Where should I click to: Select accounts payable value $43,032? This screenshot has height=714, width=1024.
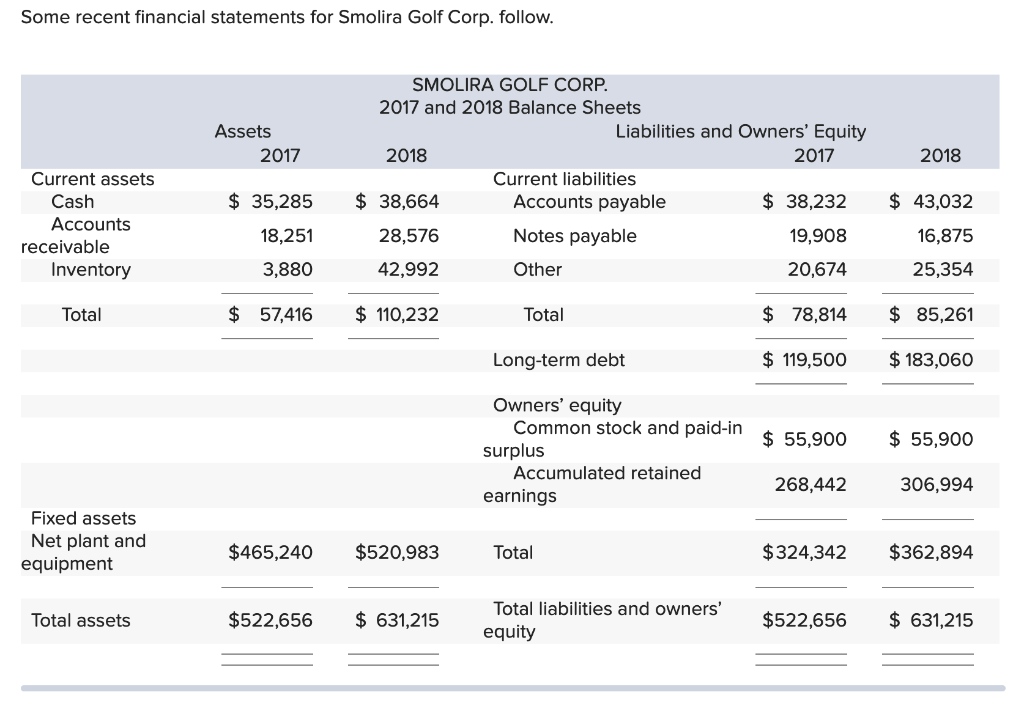931,201
